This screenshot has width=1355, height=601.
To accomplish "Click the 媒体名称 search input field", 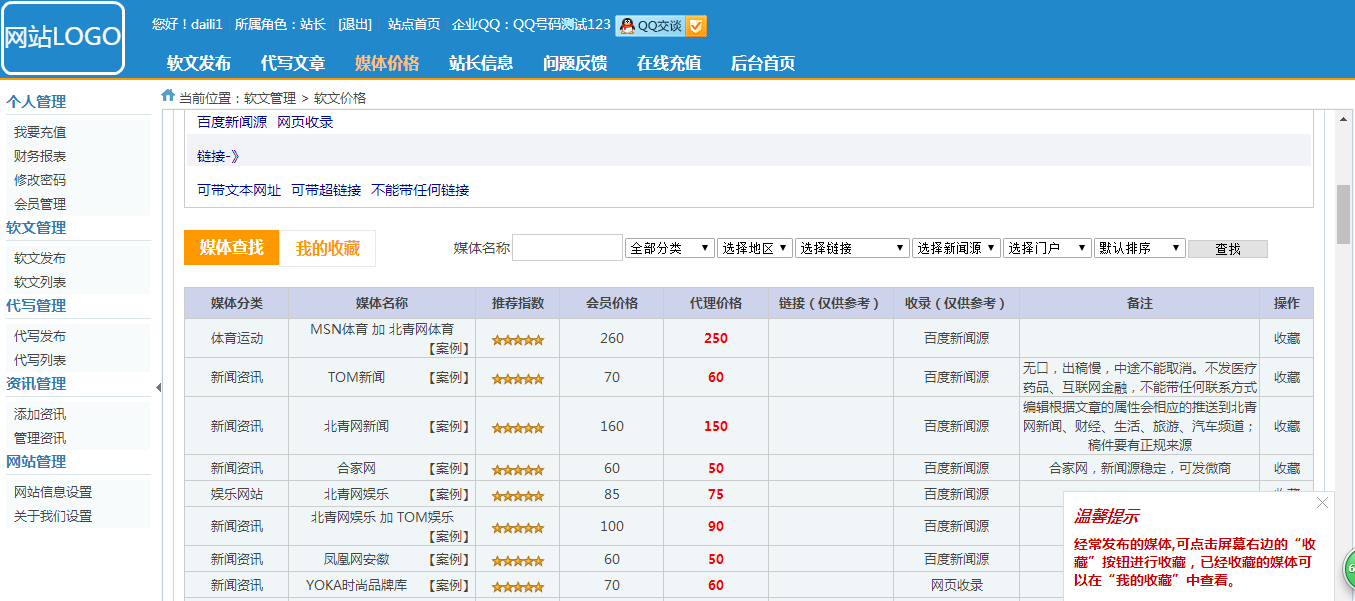I will click(x=567, y=248).
